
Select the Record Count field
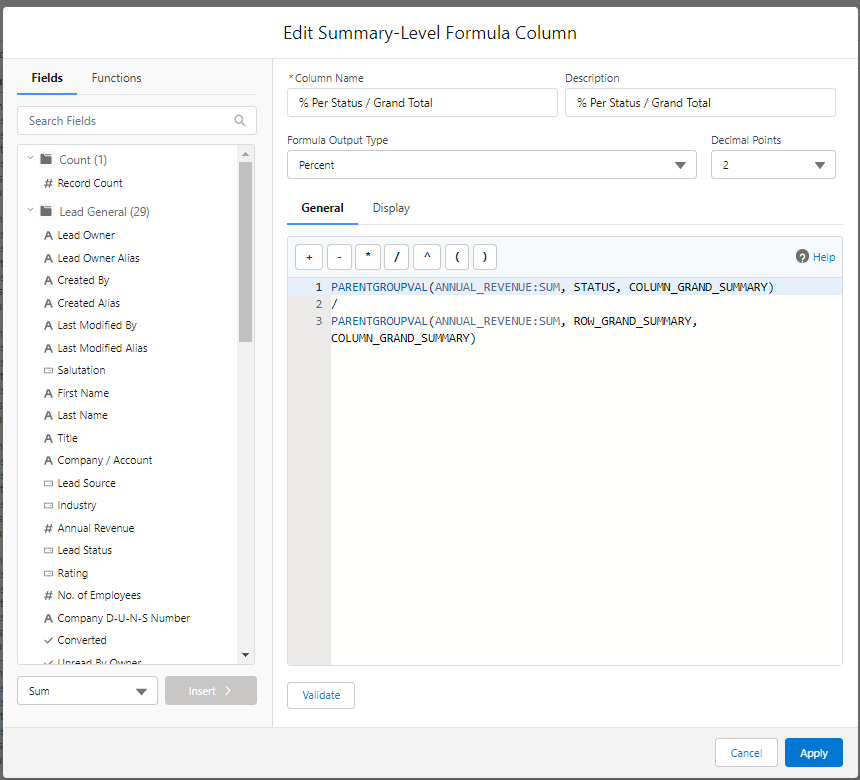[x=90, y=183]
